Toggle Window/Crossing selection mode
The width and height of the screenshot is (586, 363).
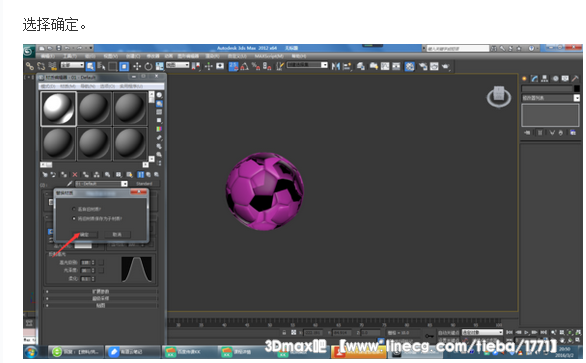124,67
